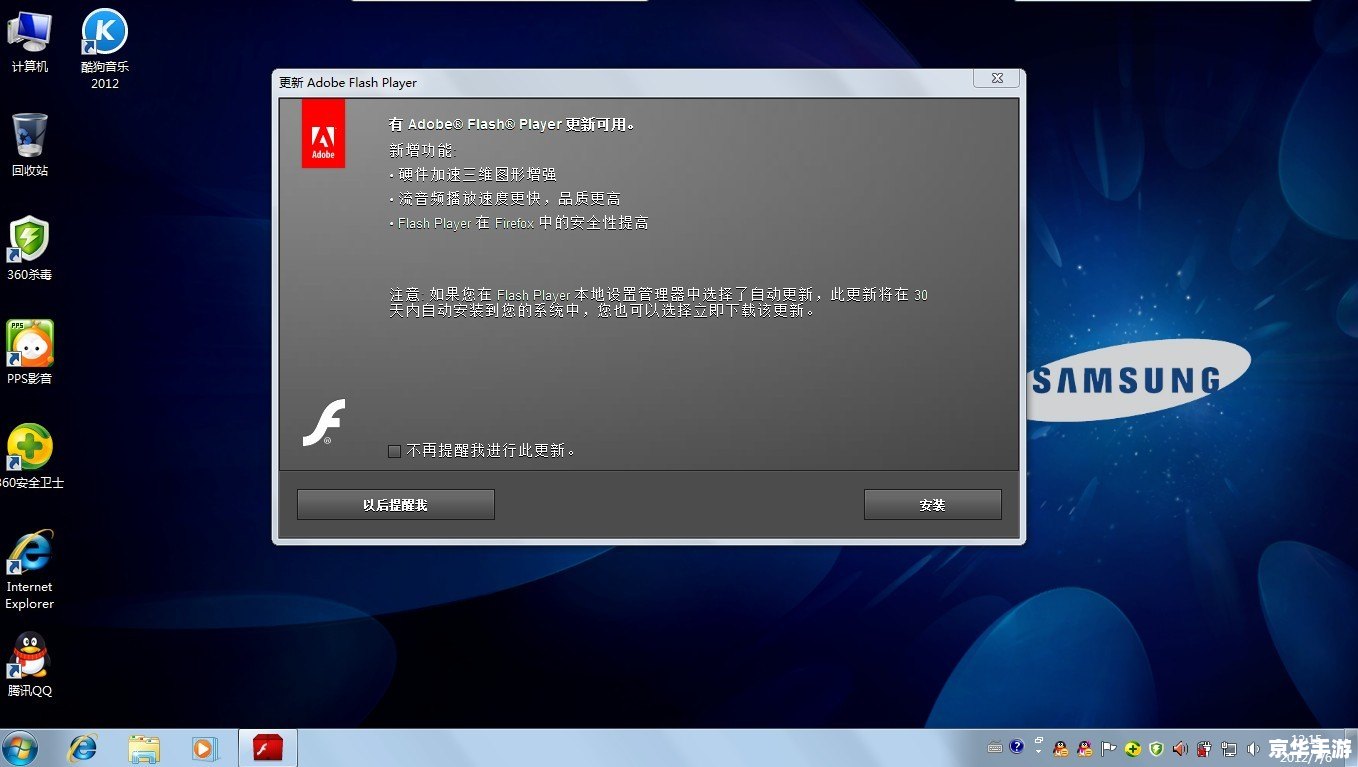
Task: Open Windows Explorer folder on the taskbar
Action: (x=144, y=748)
